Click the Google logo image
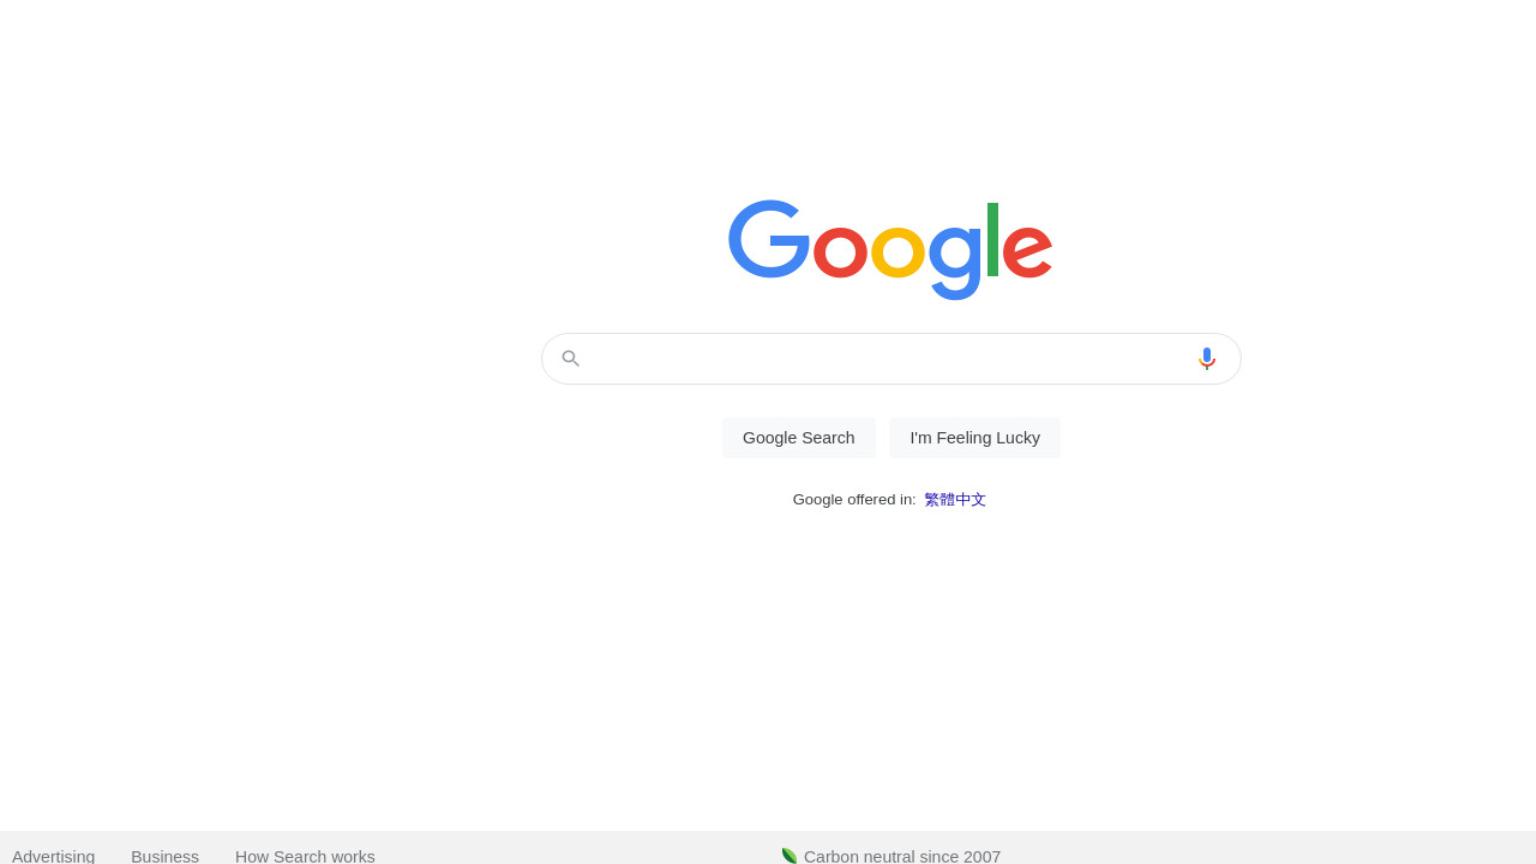 [x=890, y=250]
